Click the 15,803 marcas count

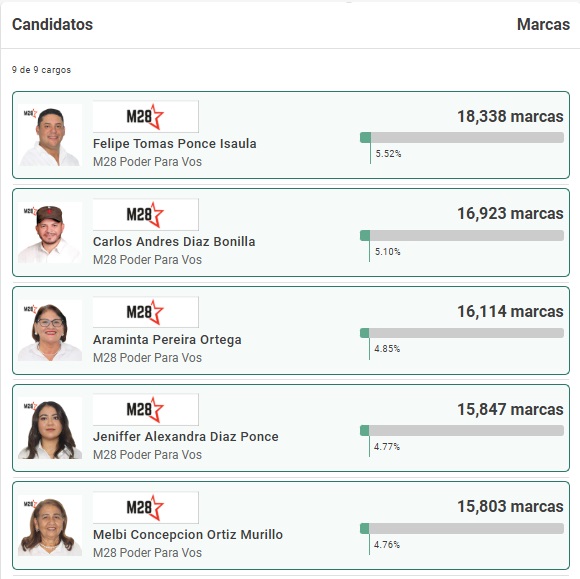point(510,506)
